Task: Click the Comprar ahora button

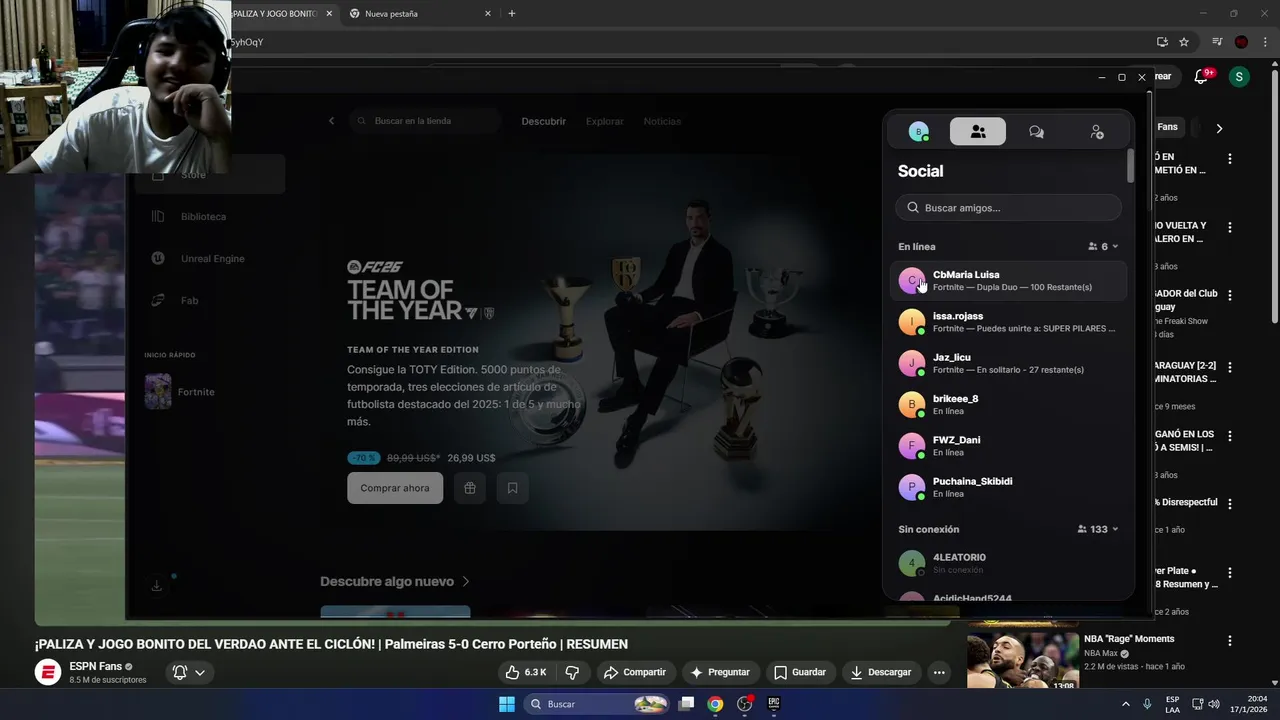Action: pos(395,488)
